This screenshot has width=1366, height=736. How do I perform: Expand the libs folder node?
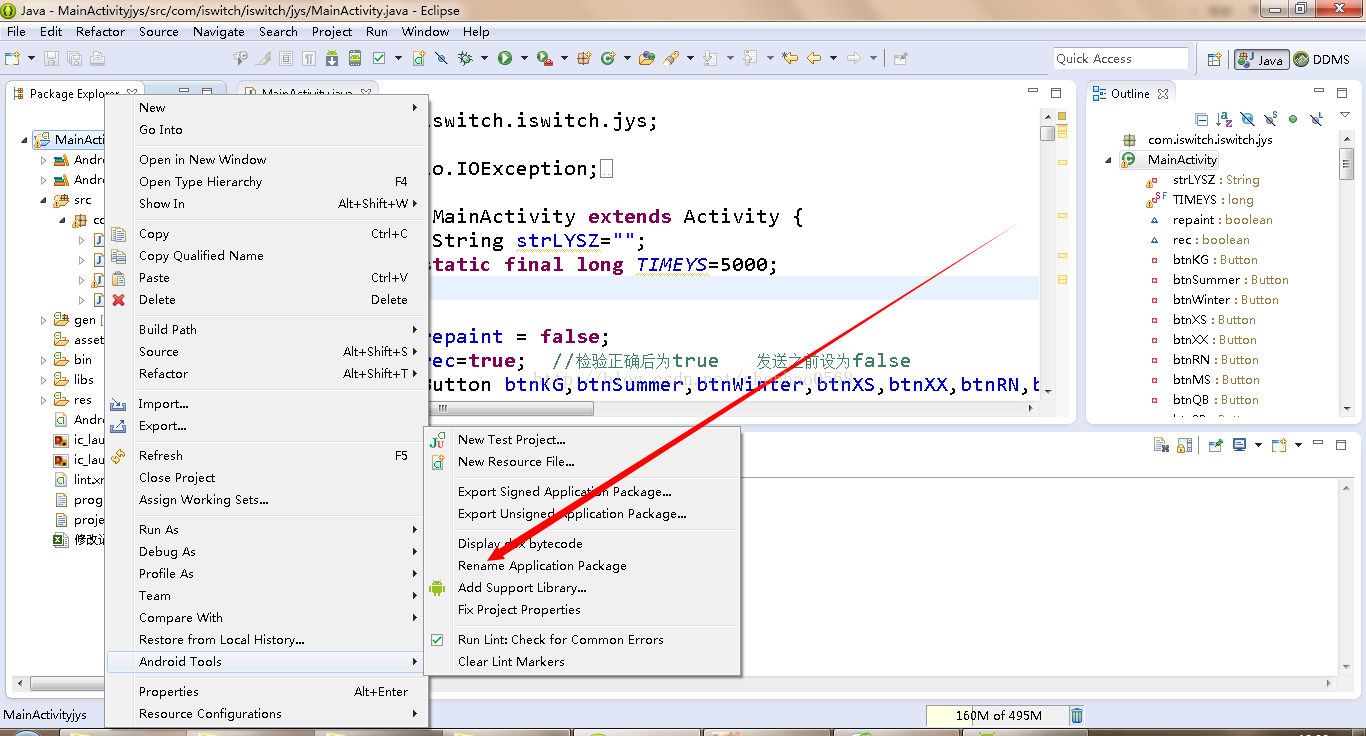click(x=44, y=380)
